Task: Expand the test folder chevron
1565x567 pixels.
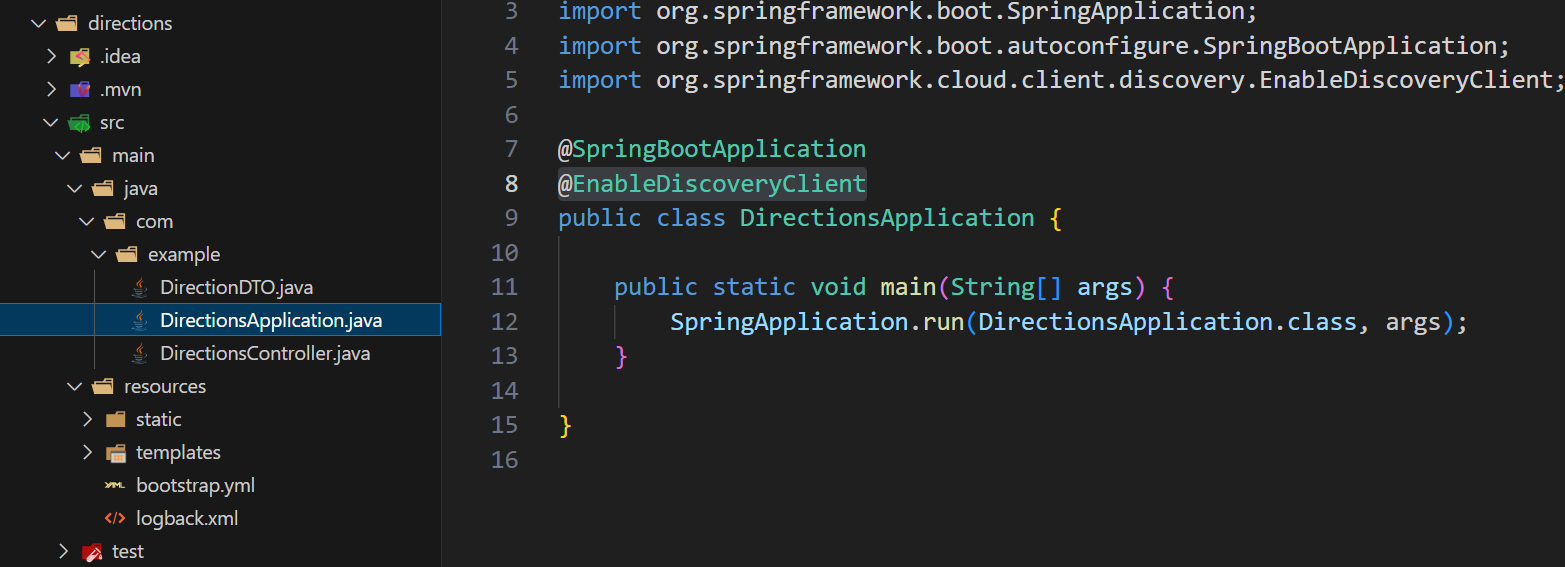Action: [63, 552]
